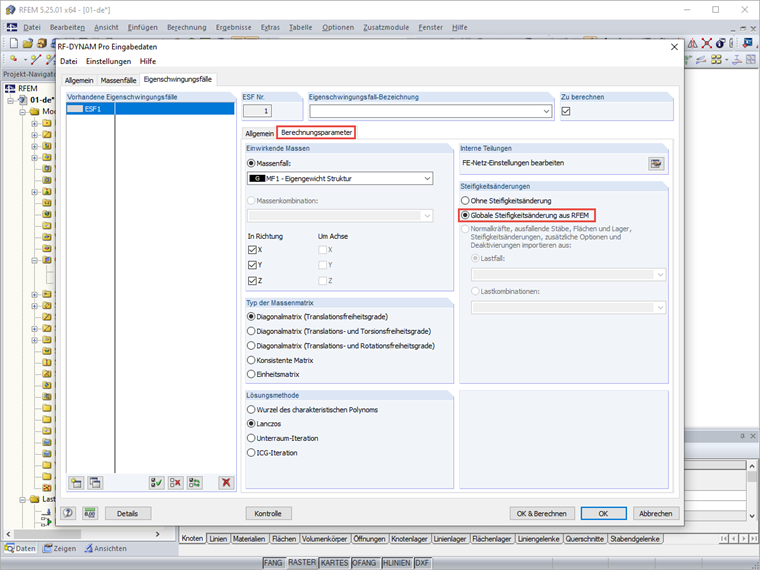Click the OK button
Screen dimensions: 760x570
coord(603,513)
